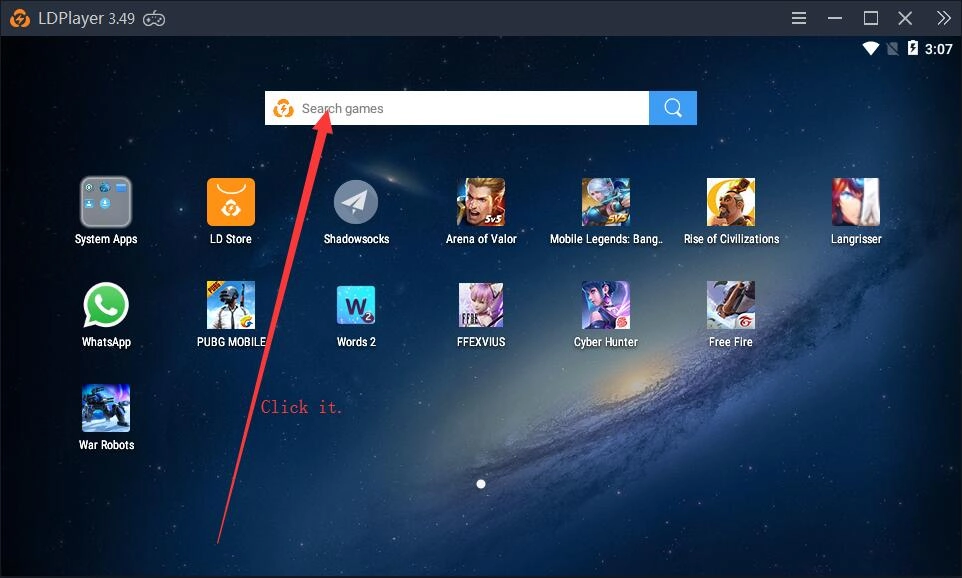Screen dimensions: 962x578
Task: Click the gamepad icon in title bar
Action: tap(154, 18)
